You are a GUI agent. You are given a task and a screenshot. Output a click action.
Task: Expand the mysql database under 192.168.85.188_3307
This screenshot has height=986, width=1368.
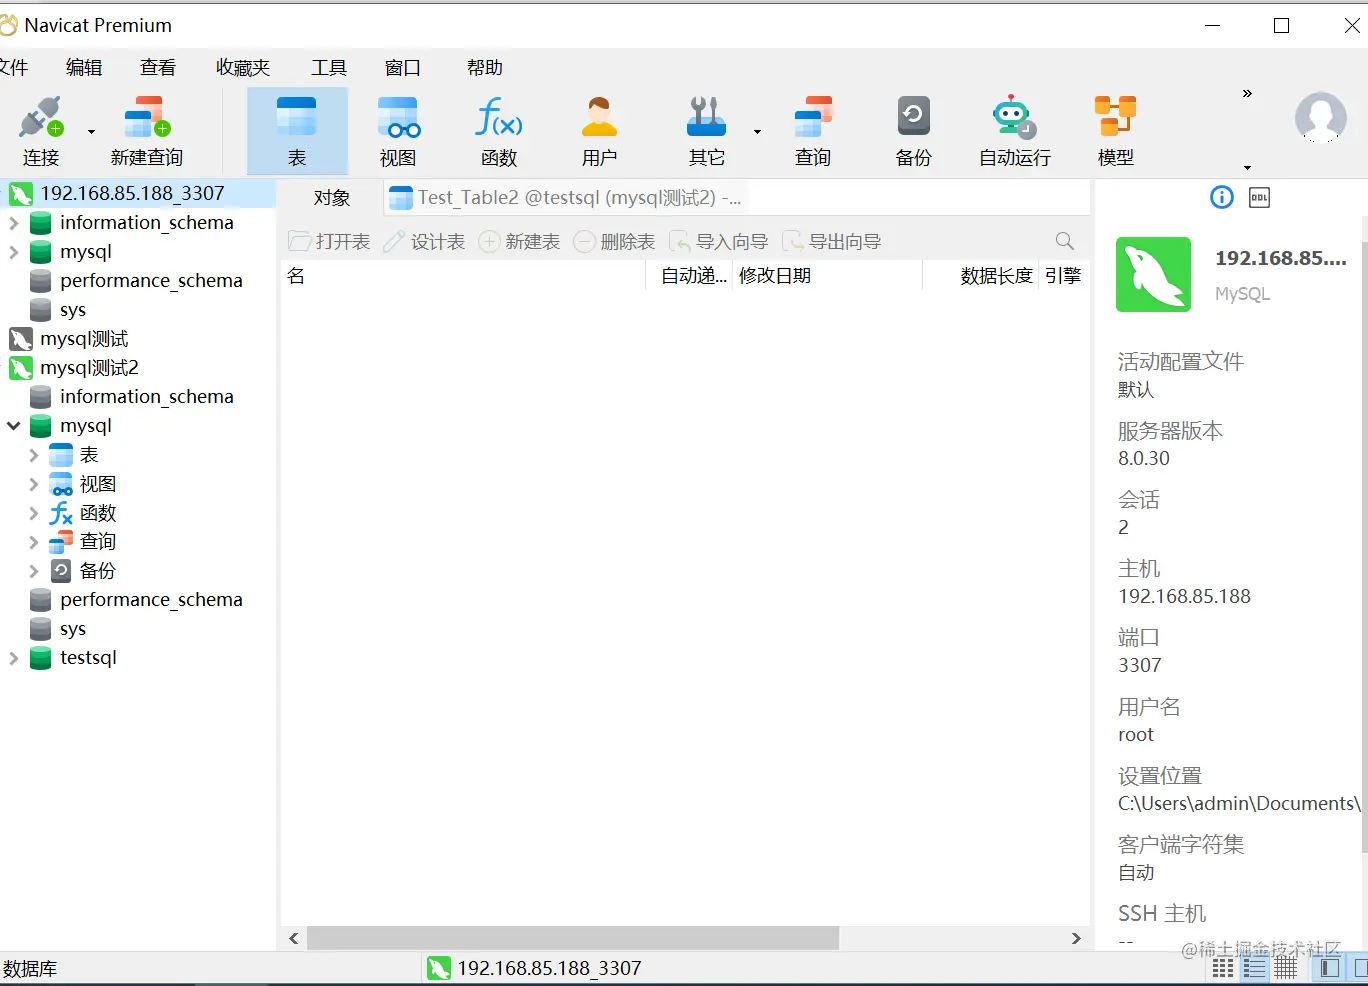14,252
